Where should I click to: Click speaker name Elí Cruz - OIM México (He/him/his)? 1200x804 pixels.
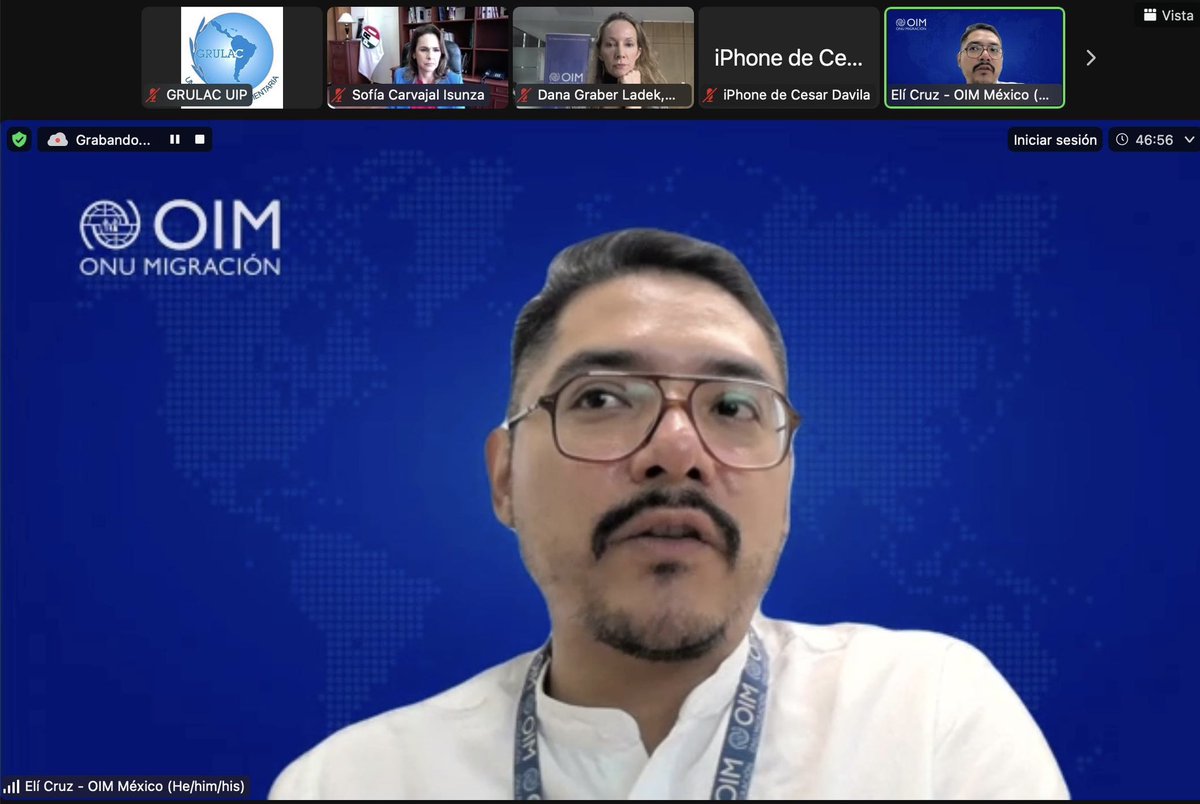click(x=133, y=786)
